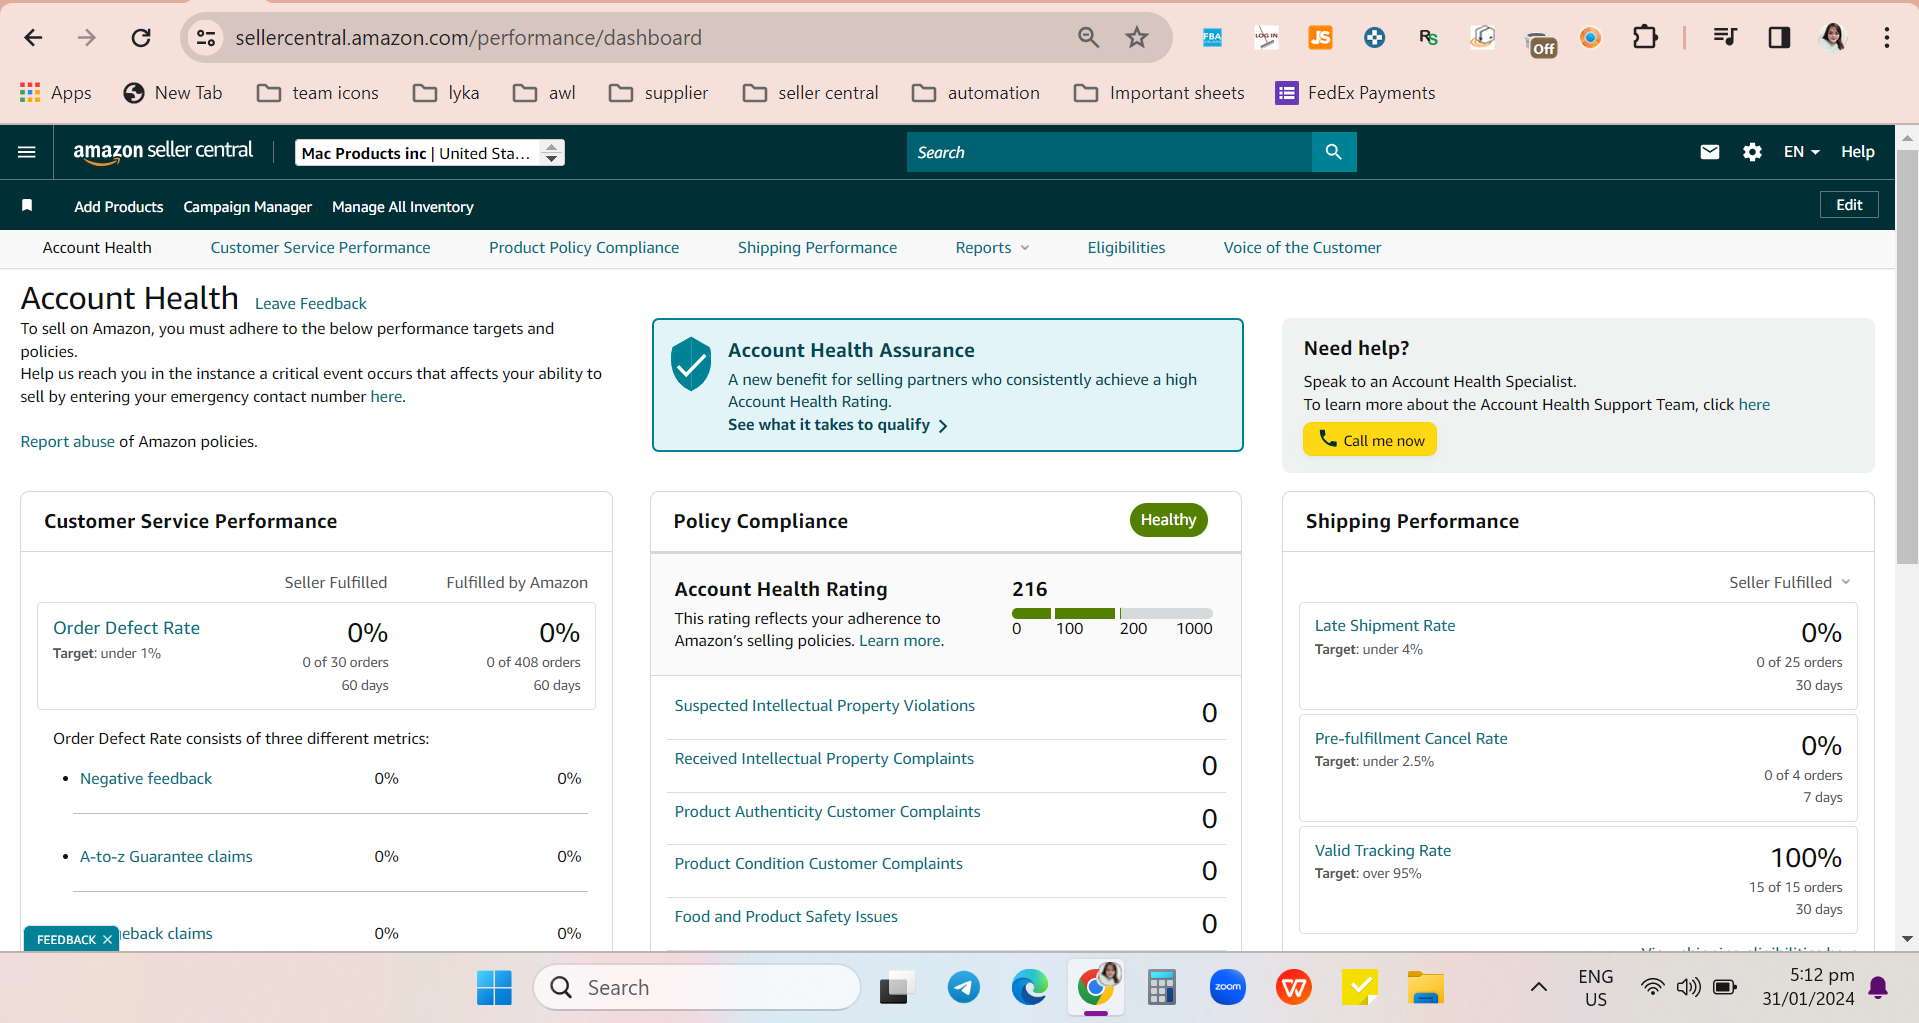Open the Account Health tab
The width and height of the screenshot is (1919, 1023).
click(97, 248)
